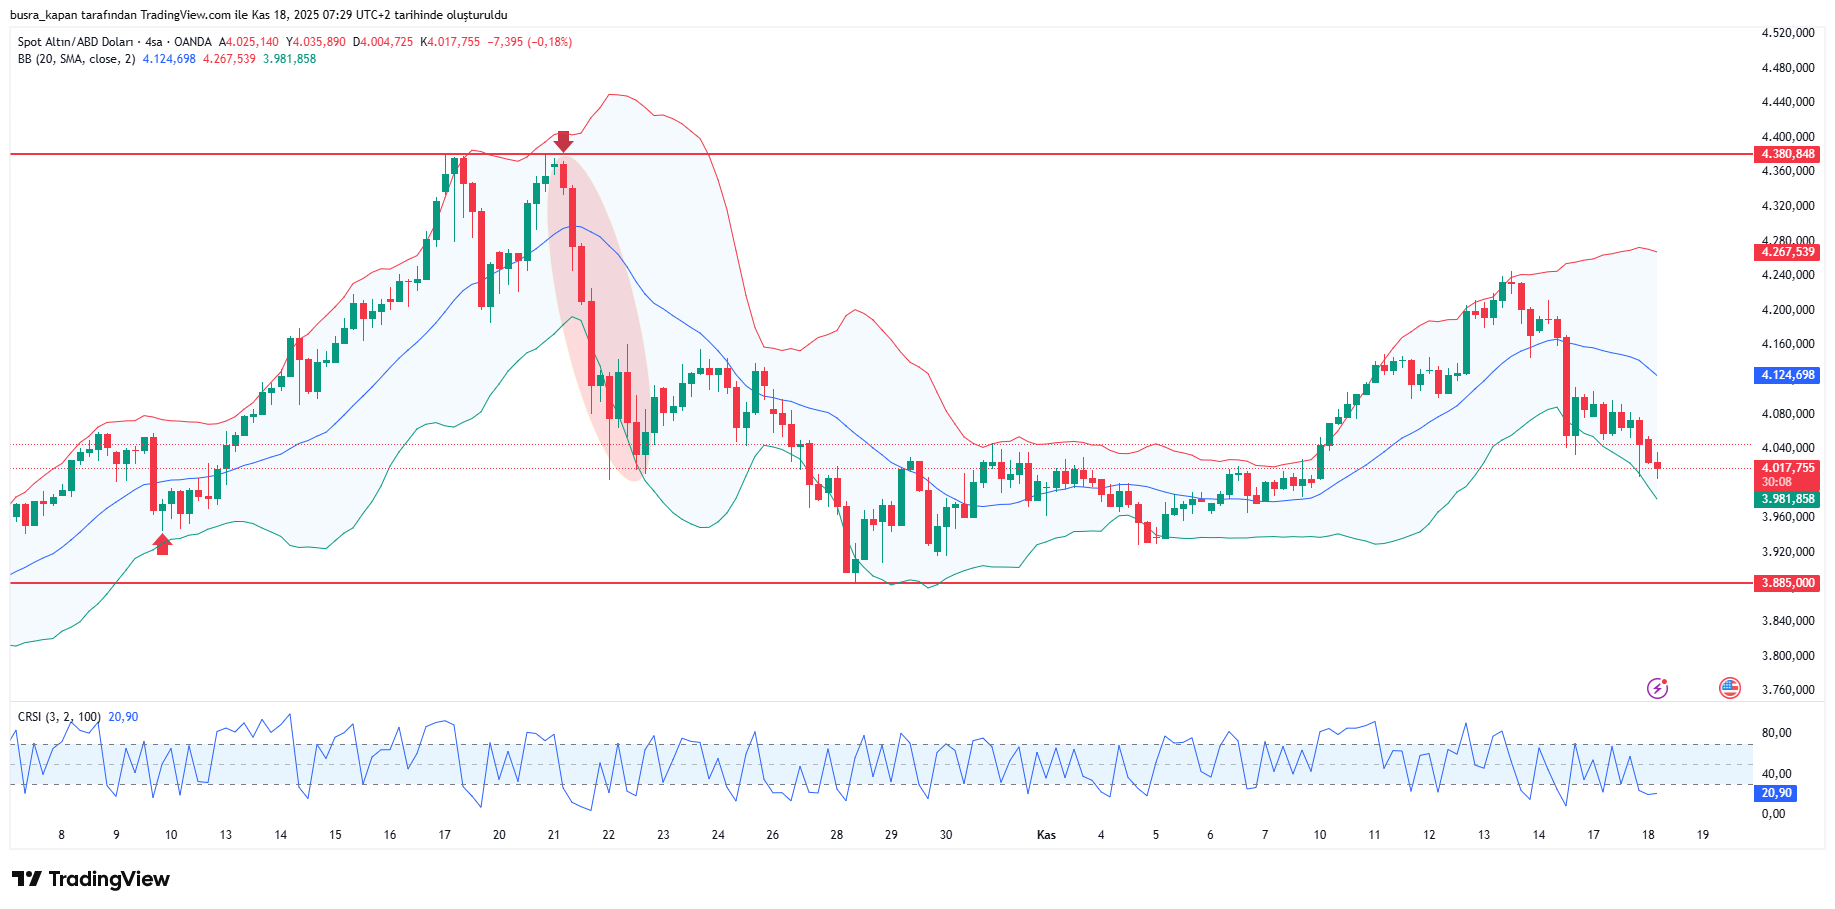The image size is (1835, 909).
Task: Click the red up arrow marker below candles
Action: (162, 544)
